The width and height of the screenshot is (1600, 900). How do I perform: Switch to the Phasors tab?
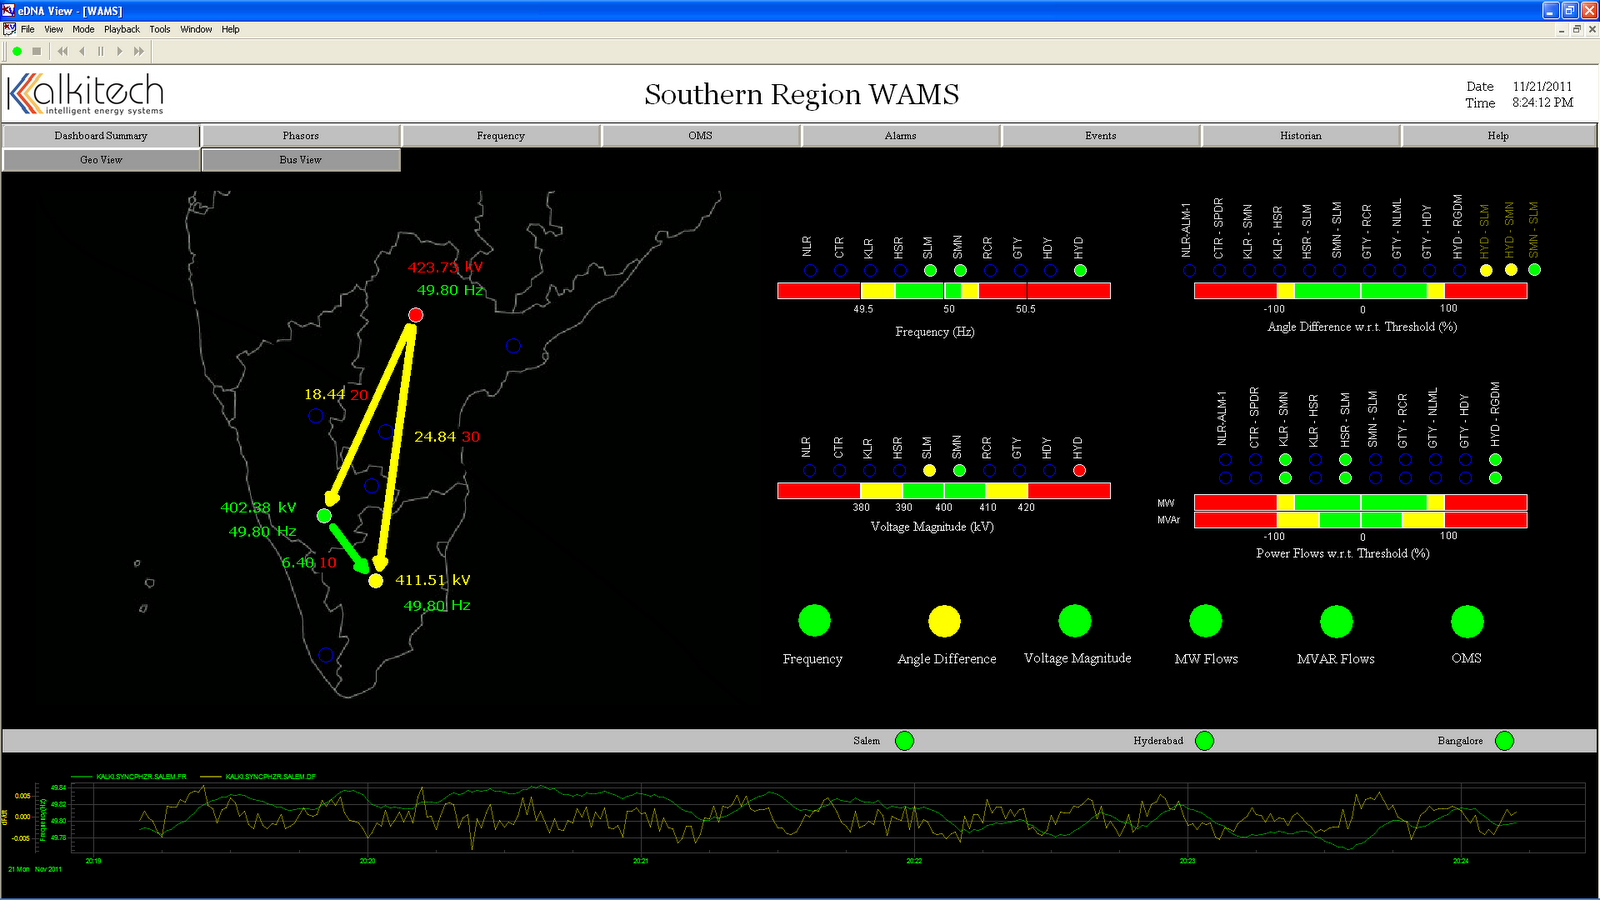click(x=300, y=135)
